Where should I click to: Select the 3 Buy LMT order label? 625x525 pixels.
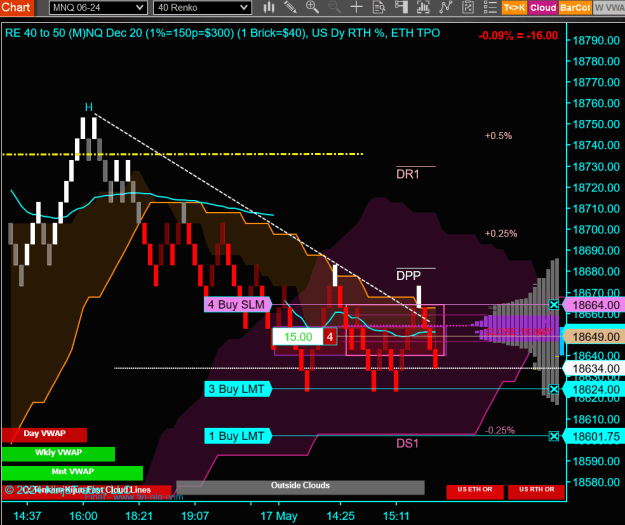[x=238, y=389]
